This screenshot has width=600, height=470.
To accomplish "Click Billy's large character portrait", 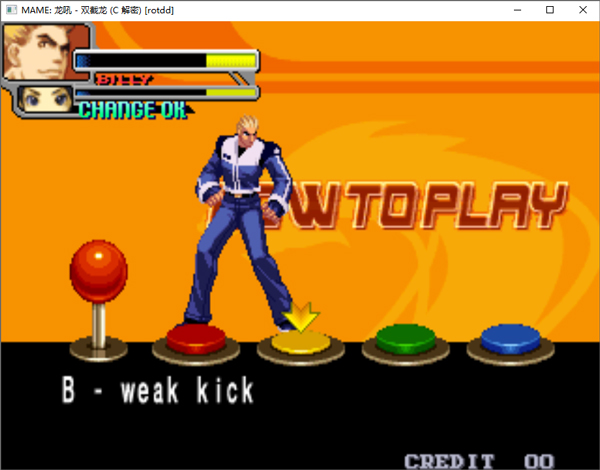I will 46,52.
